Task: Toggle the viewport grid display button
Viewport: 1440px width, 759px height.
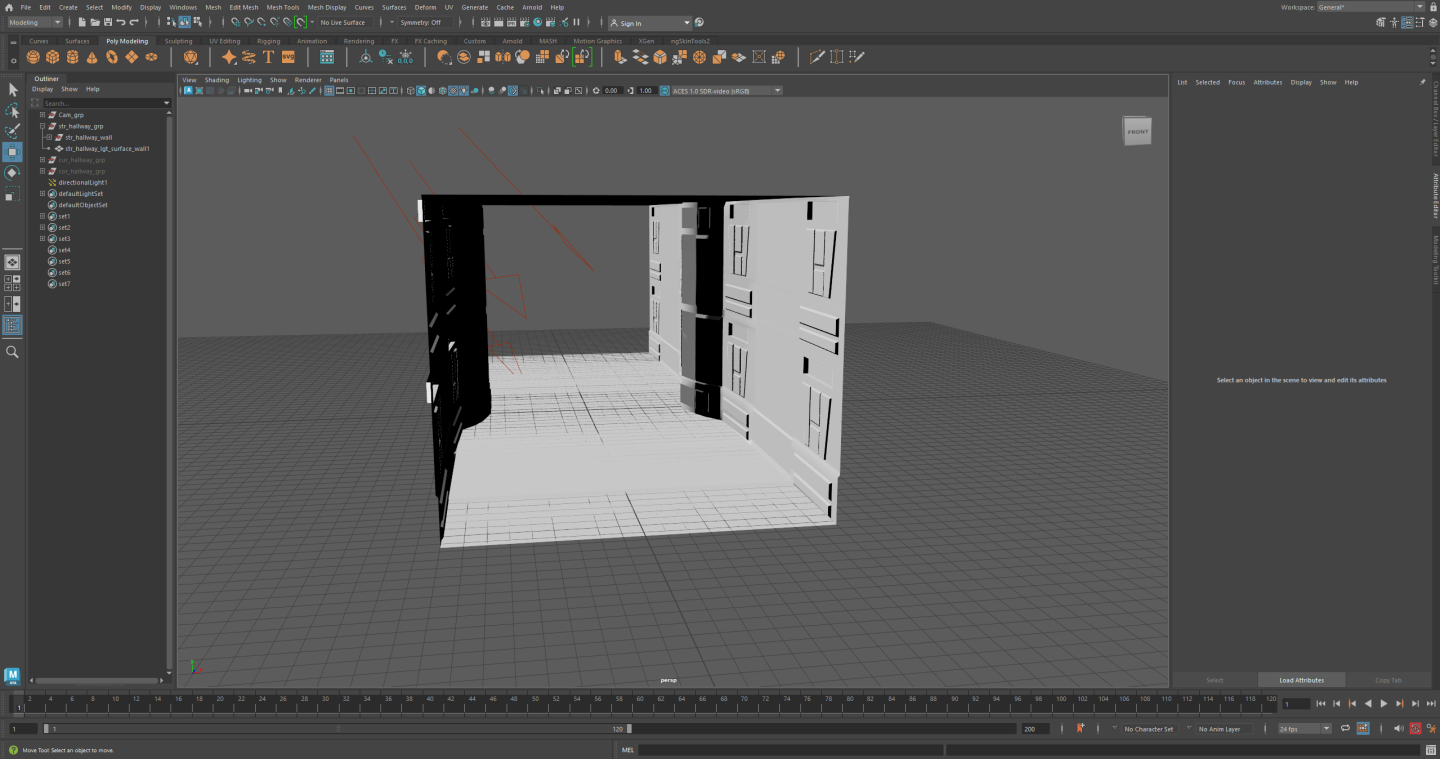Action: click(x=328, y=91)
